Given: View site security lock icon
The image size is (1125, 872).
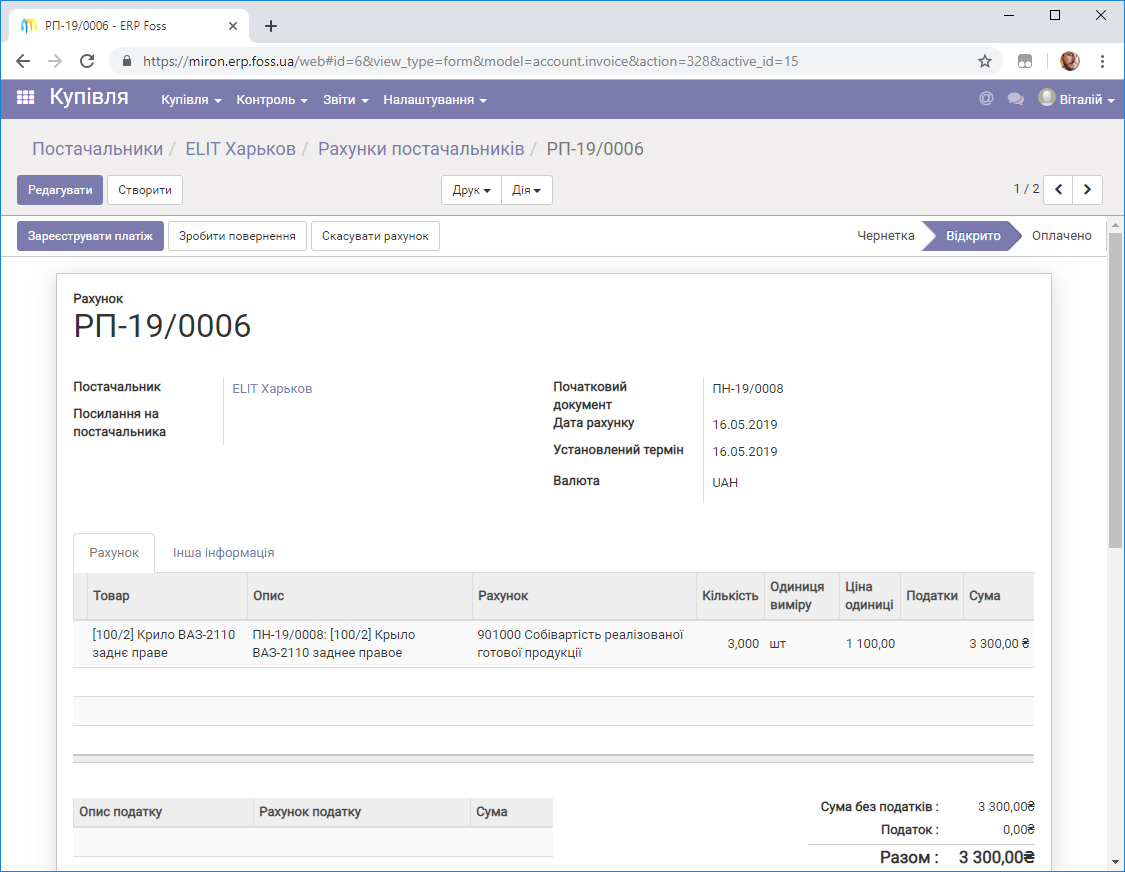Looking at the screenshot, I should coord(127,61).
